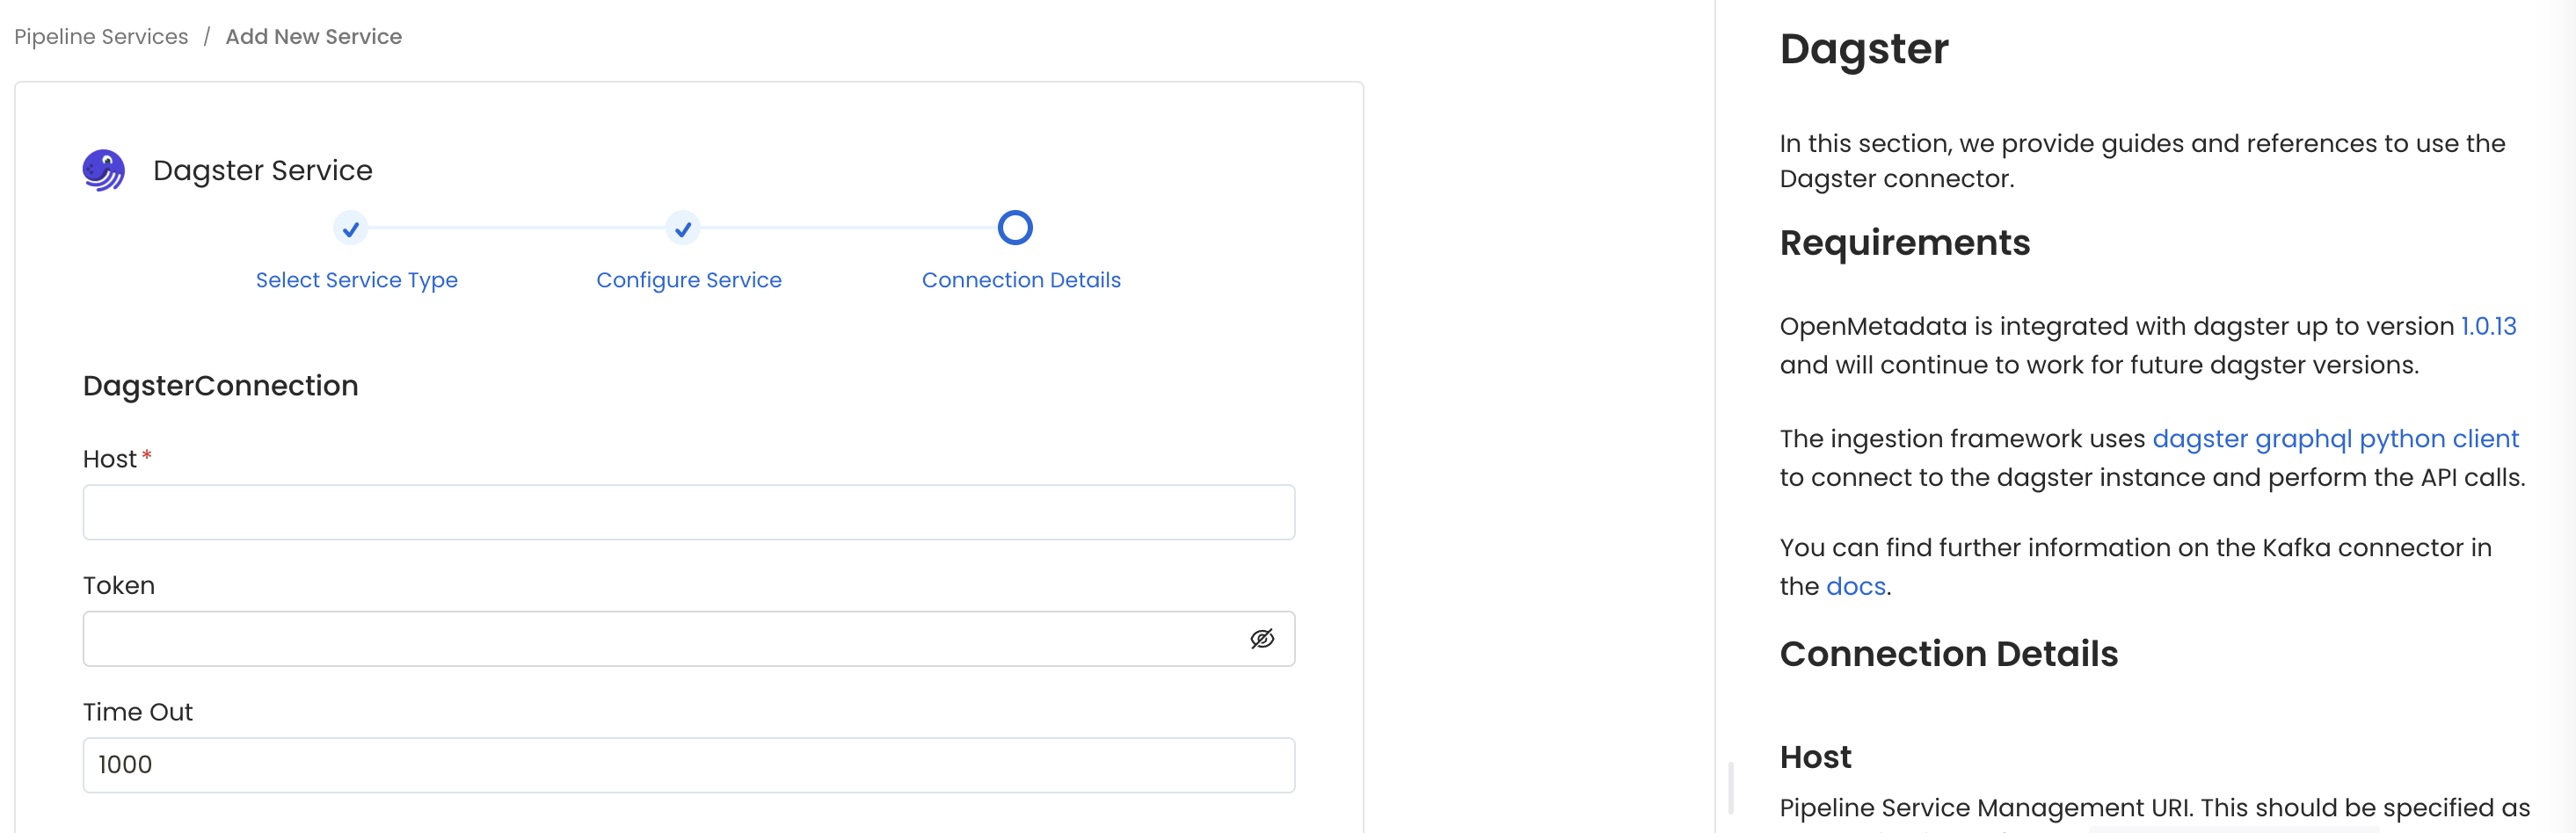The image size is (2576, 833).
Task: Navigate to Pipeline Services breadcrumb
Action: coord(100,36)
